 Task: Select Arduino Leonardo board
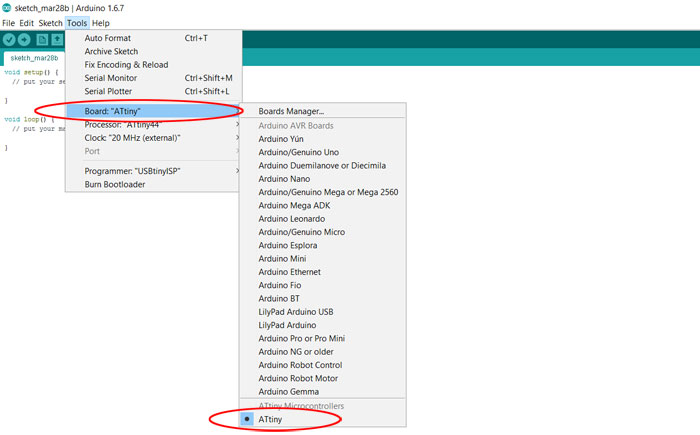[323, 219]
